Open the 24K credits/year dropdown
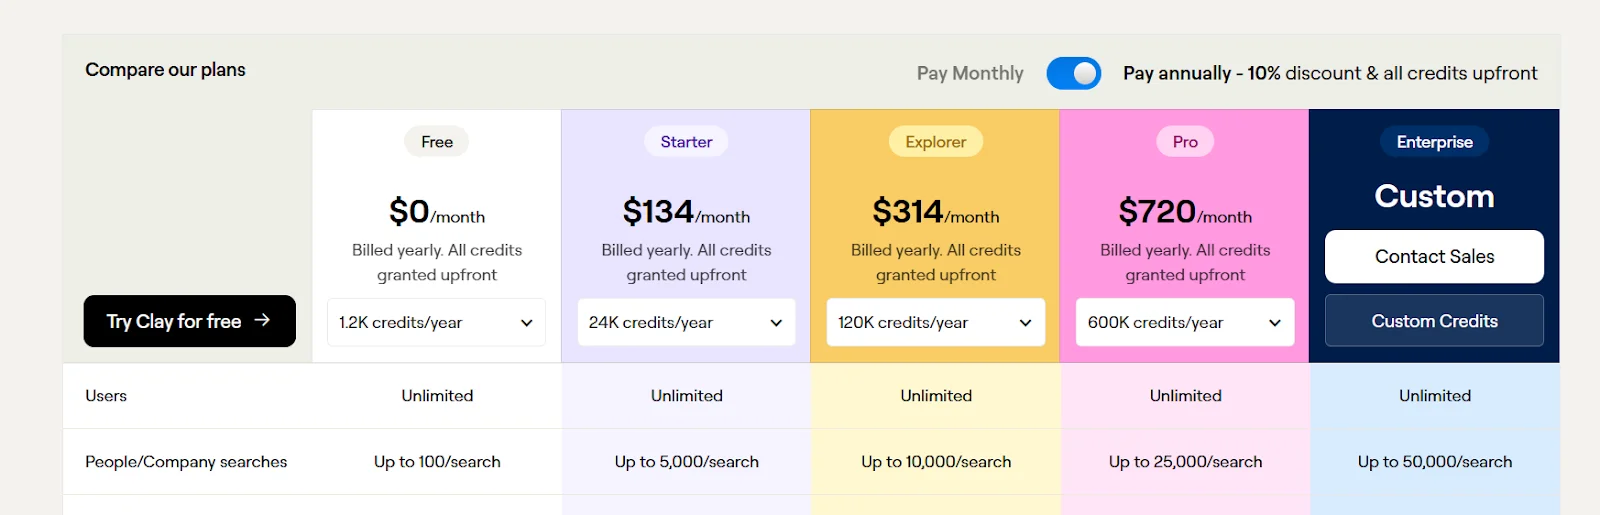The height and width of the screenshot is (515, 1600). [685, 322]
